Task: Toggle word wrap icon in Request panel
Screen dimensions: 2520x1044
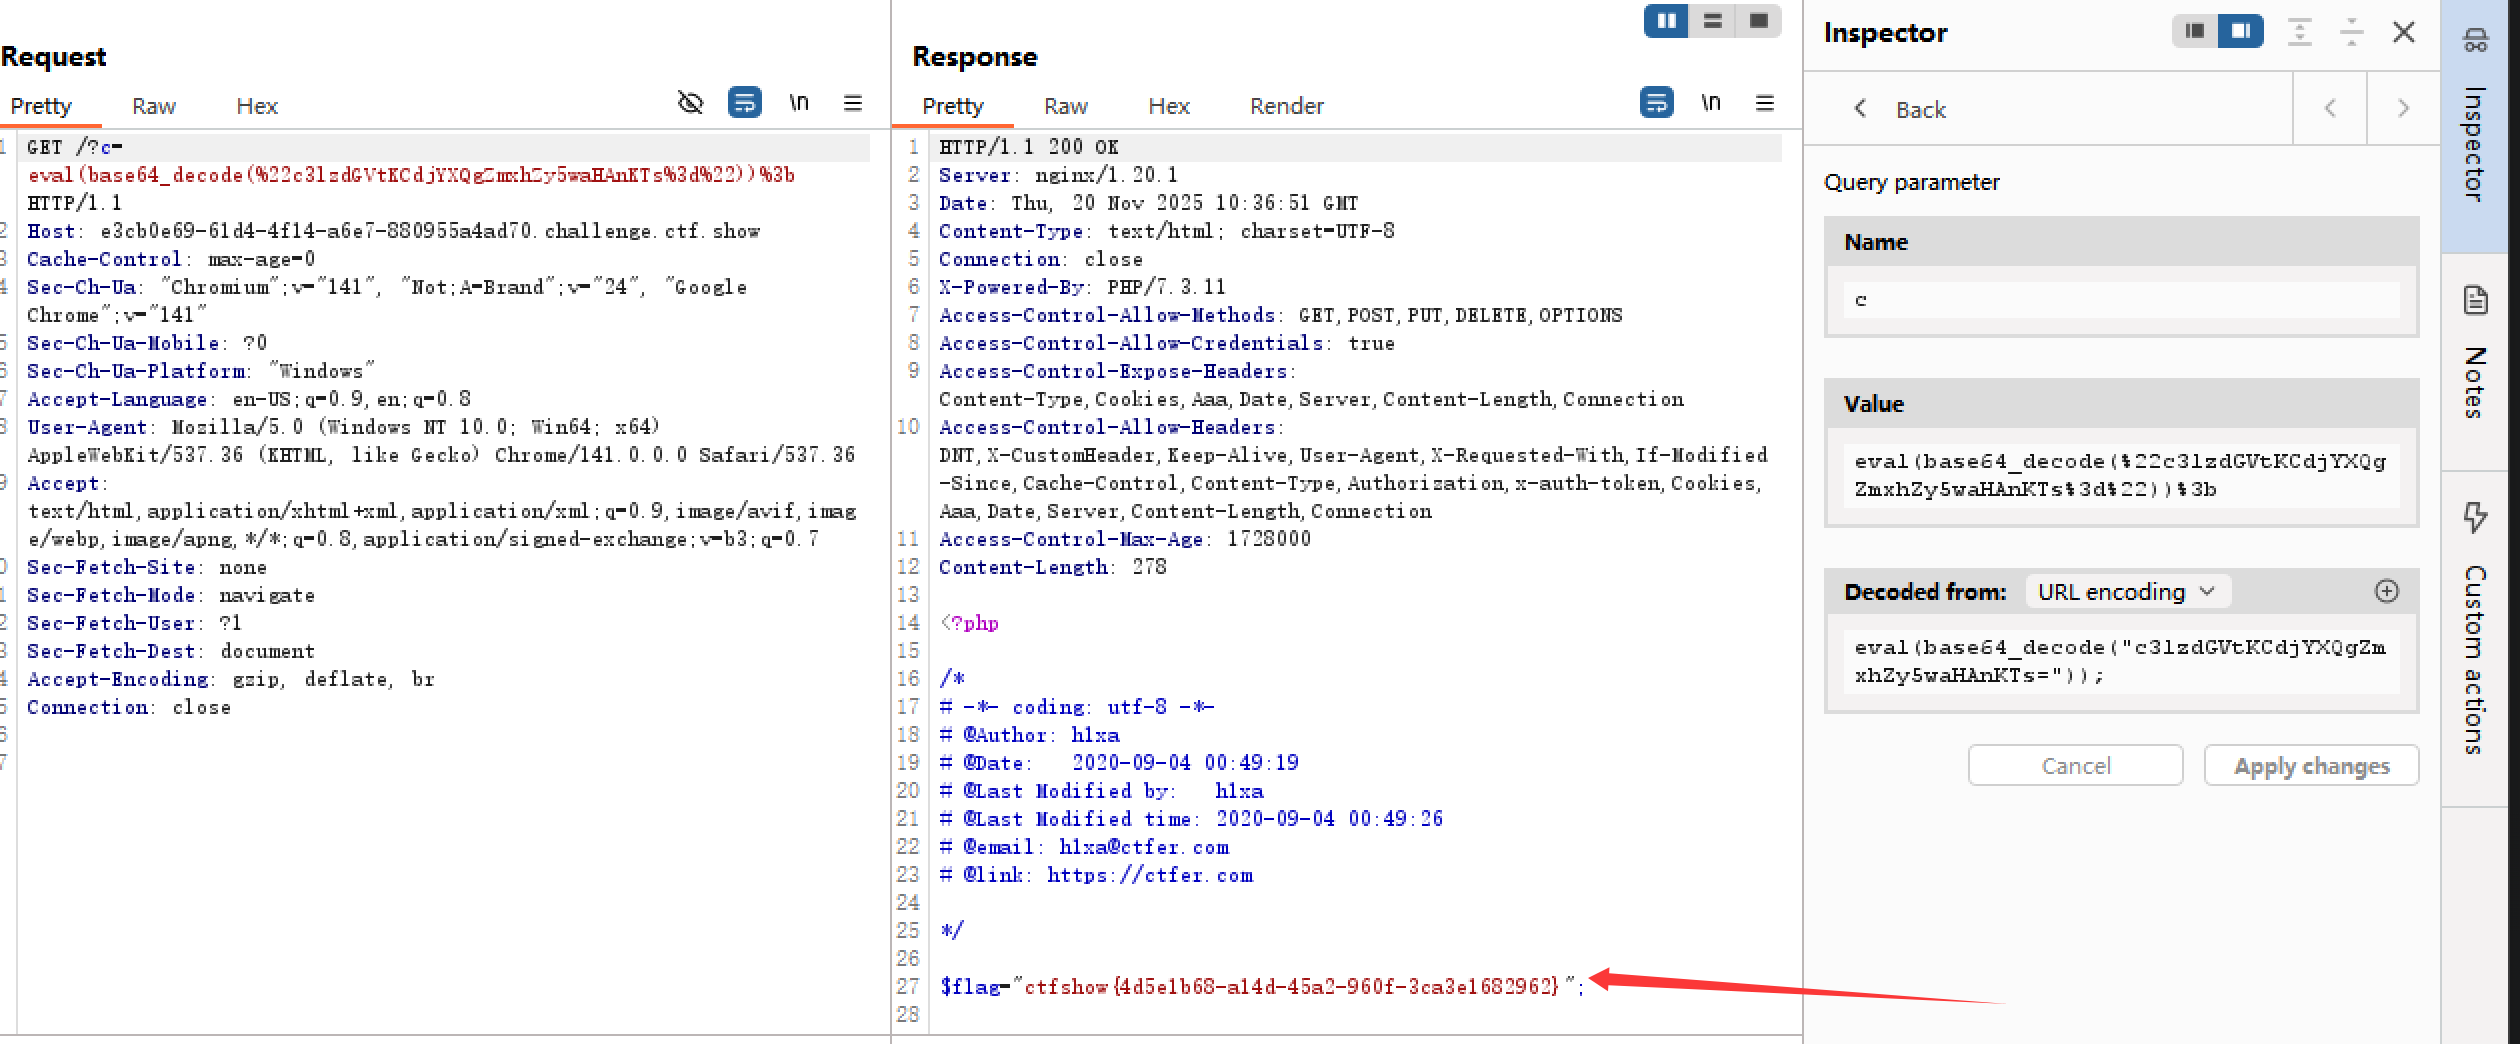Action: [x=744, y=102]
